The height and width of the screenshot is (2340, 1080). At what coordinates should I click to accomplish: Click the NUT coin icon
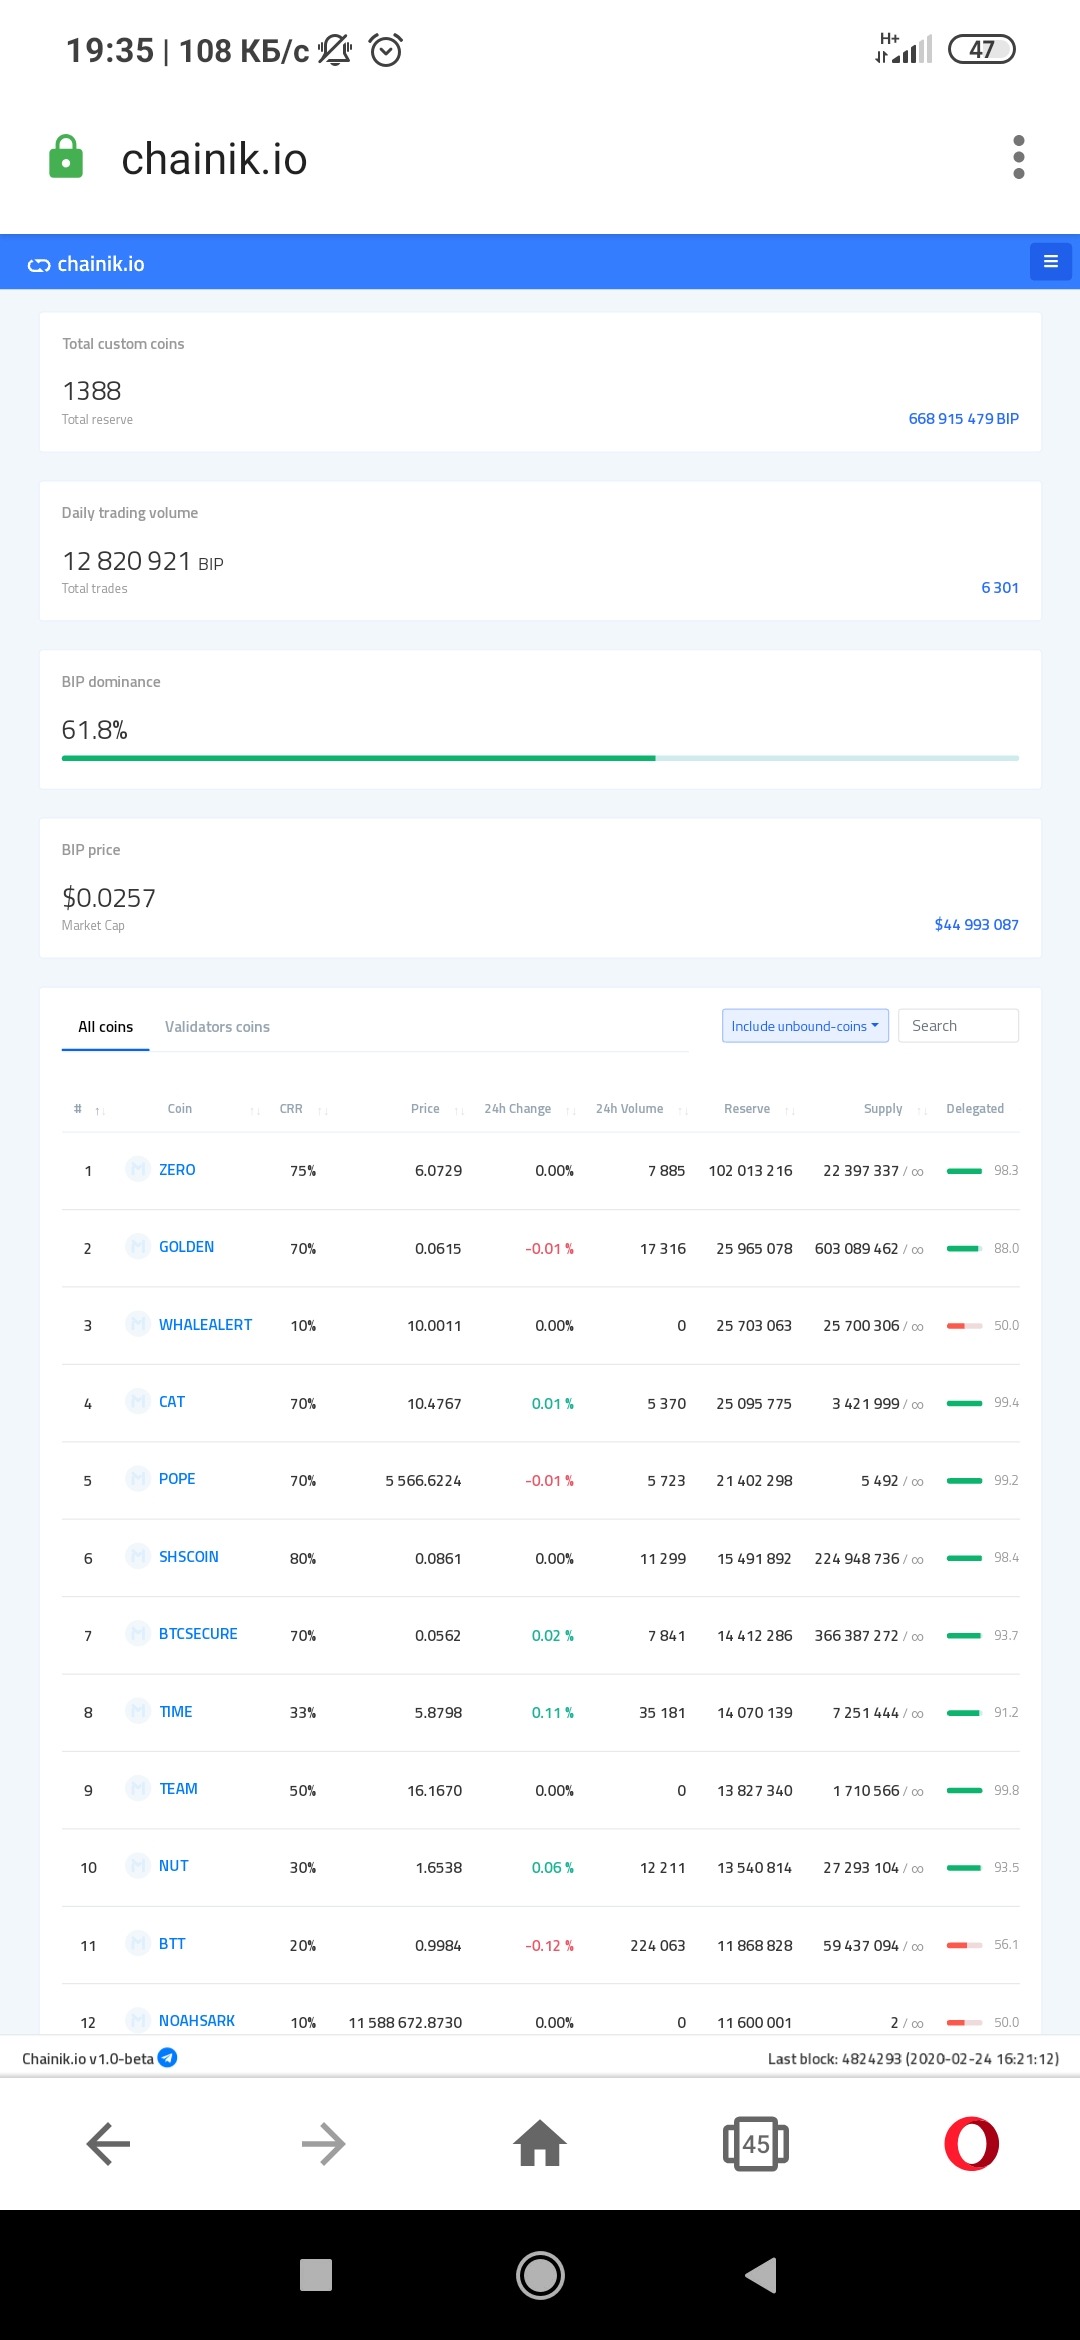[x=138, y=1865]
